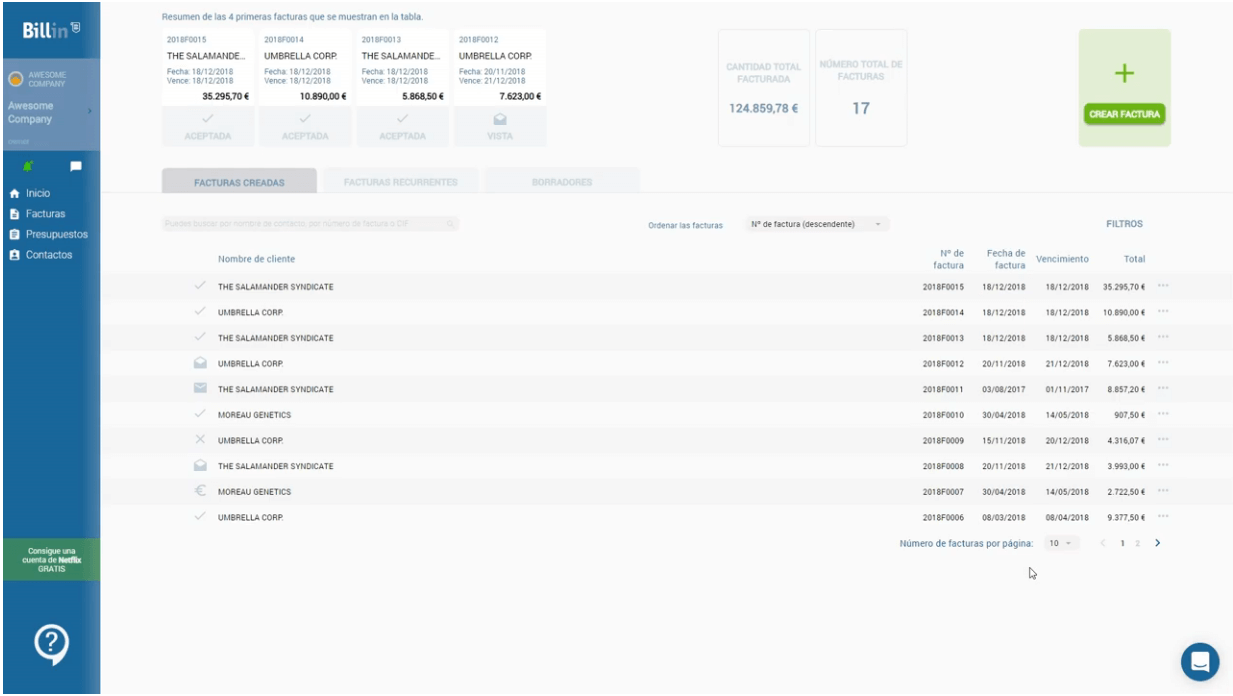This screenshot has height=696, width=1233.
Task: Switch to the Facturas Recurrentes tab
Action: click(400, 182)
